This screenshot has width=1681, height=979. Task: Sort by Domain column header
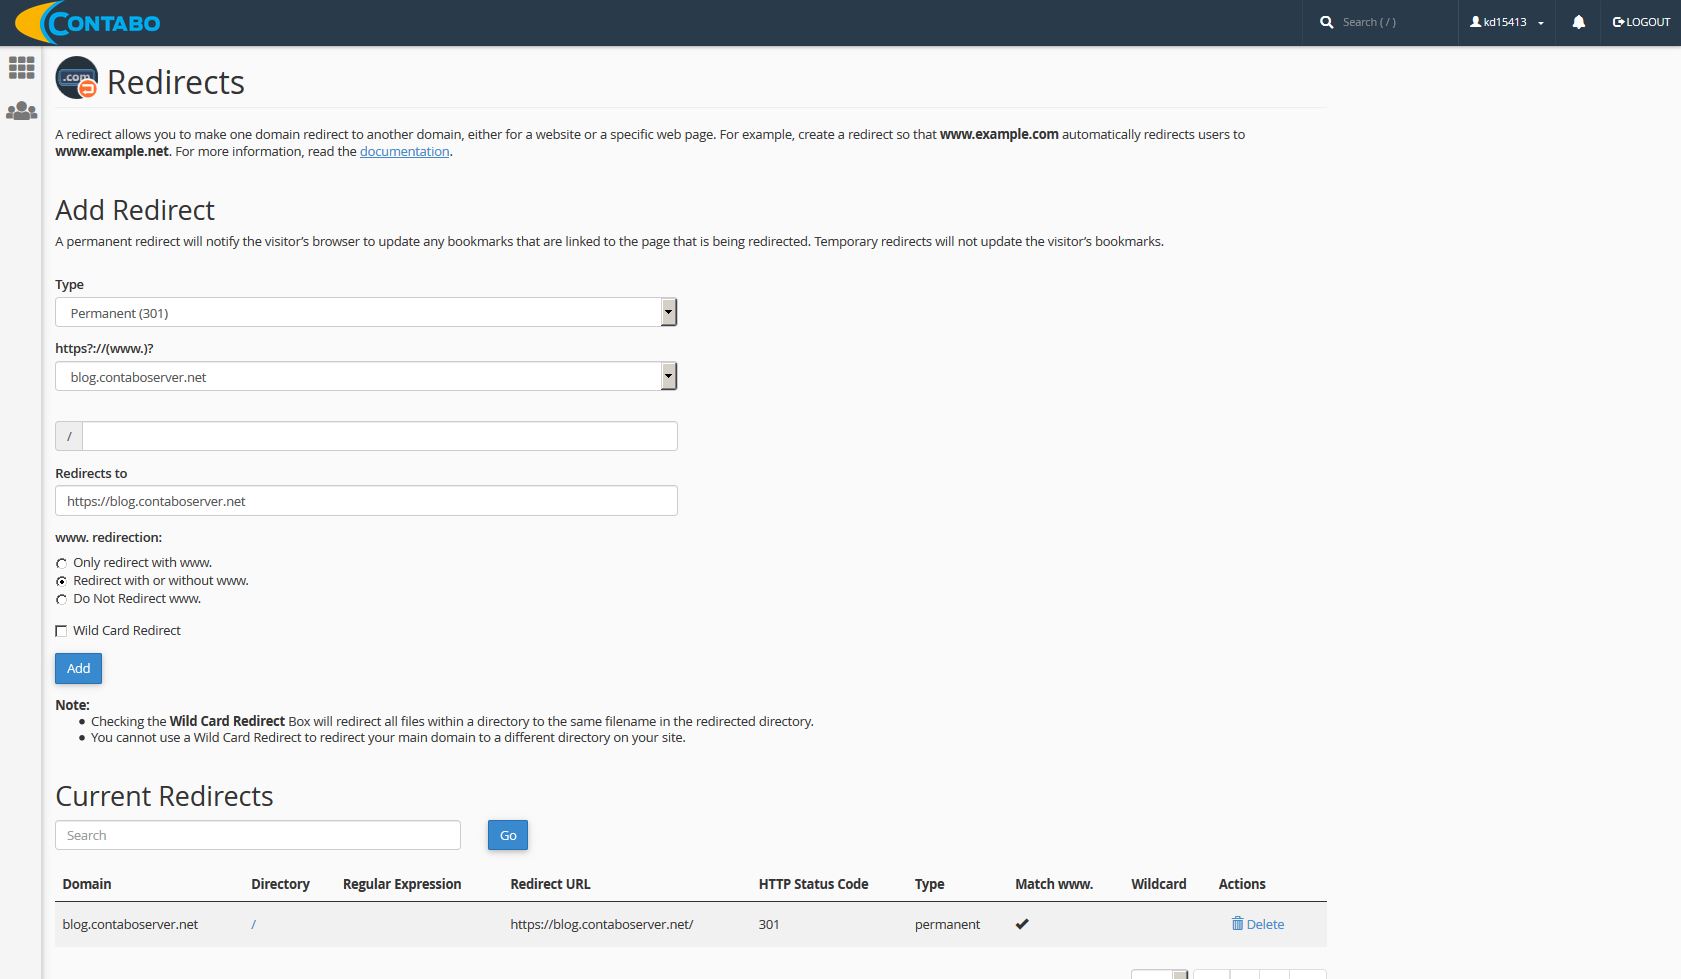pos(87,884)
